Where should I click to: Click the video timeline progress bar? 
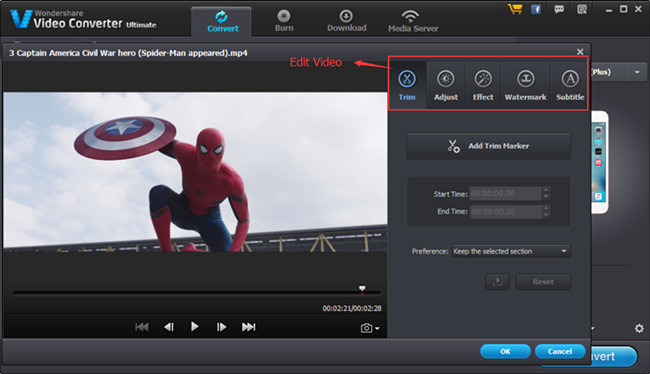click(x=196, y=293)
